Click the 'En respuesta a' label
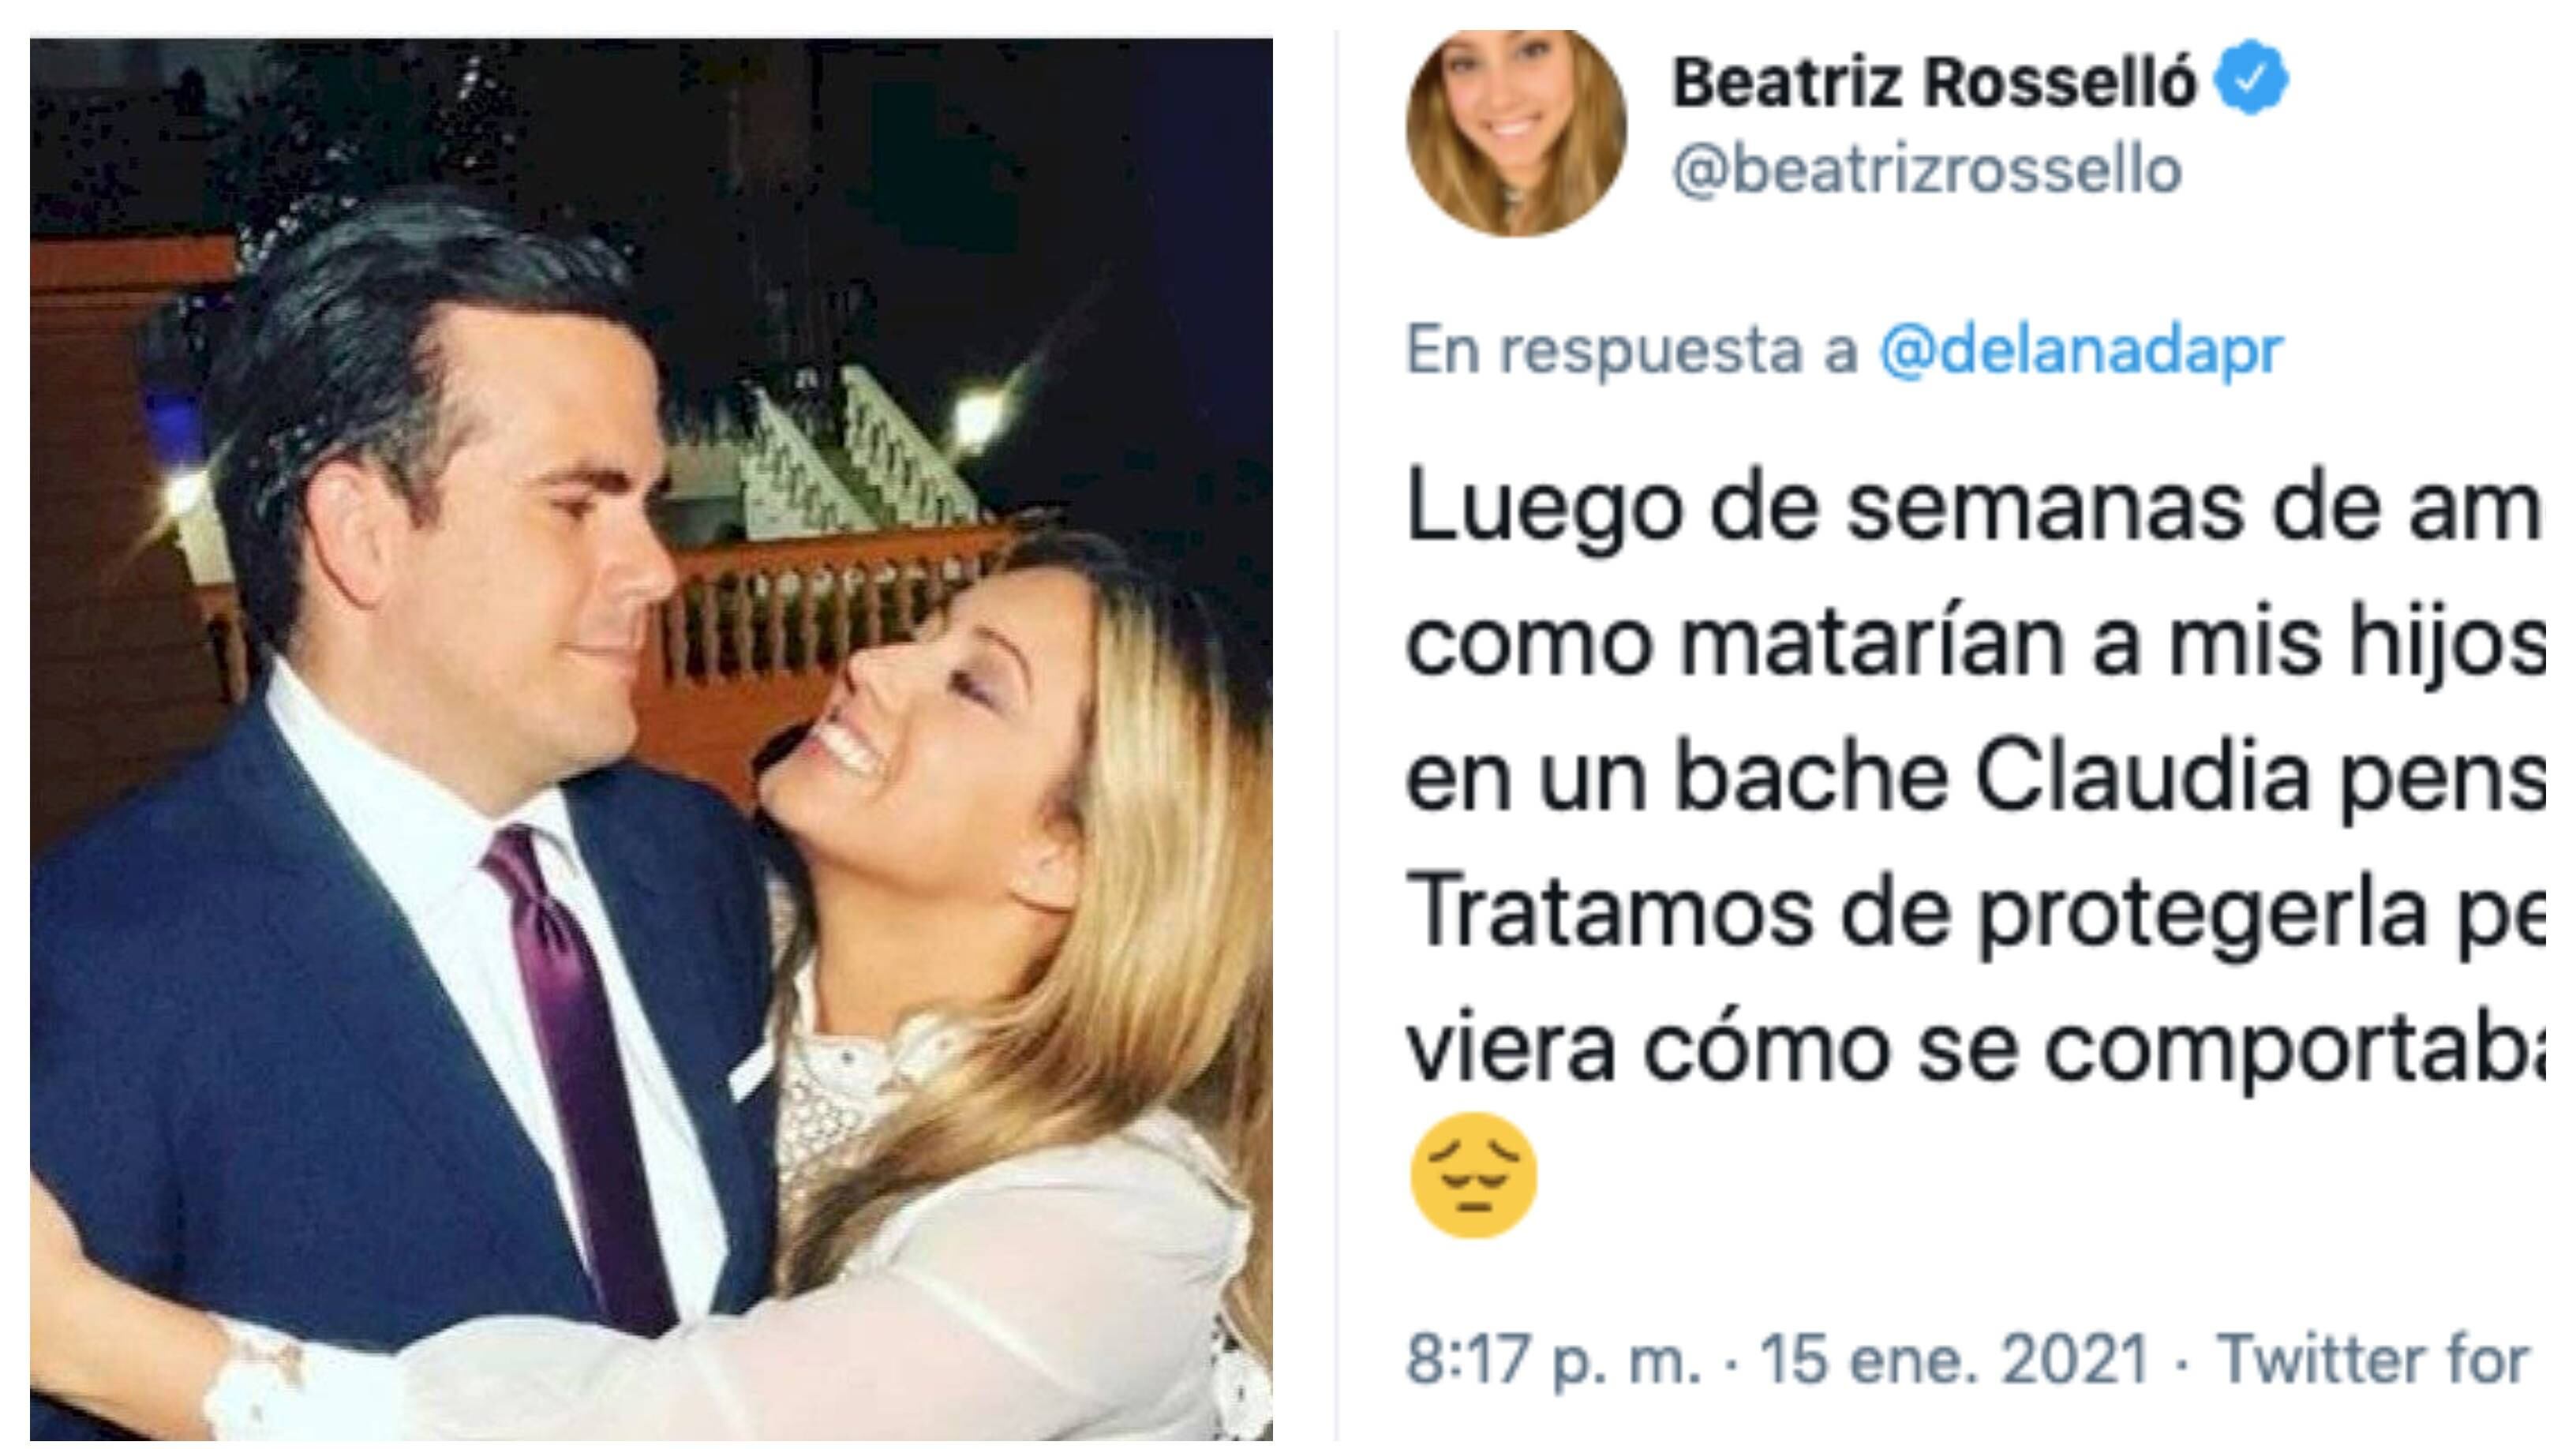The width and height of the screenshot is (2576, 1449). (x=1632, y=351)
